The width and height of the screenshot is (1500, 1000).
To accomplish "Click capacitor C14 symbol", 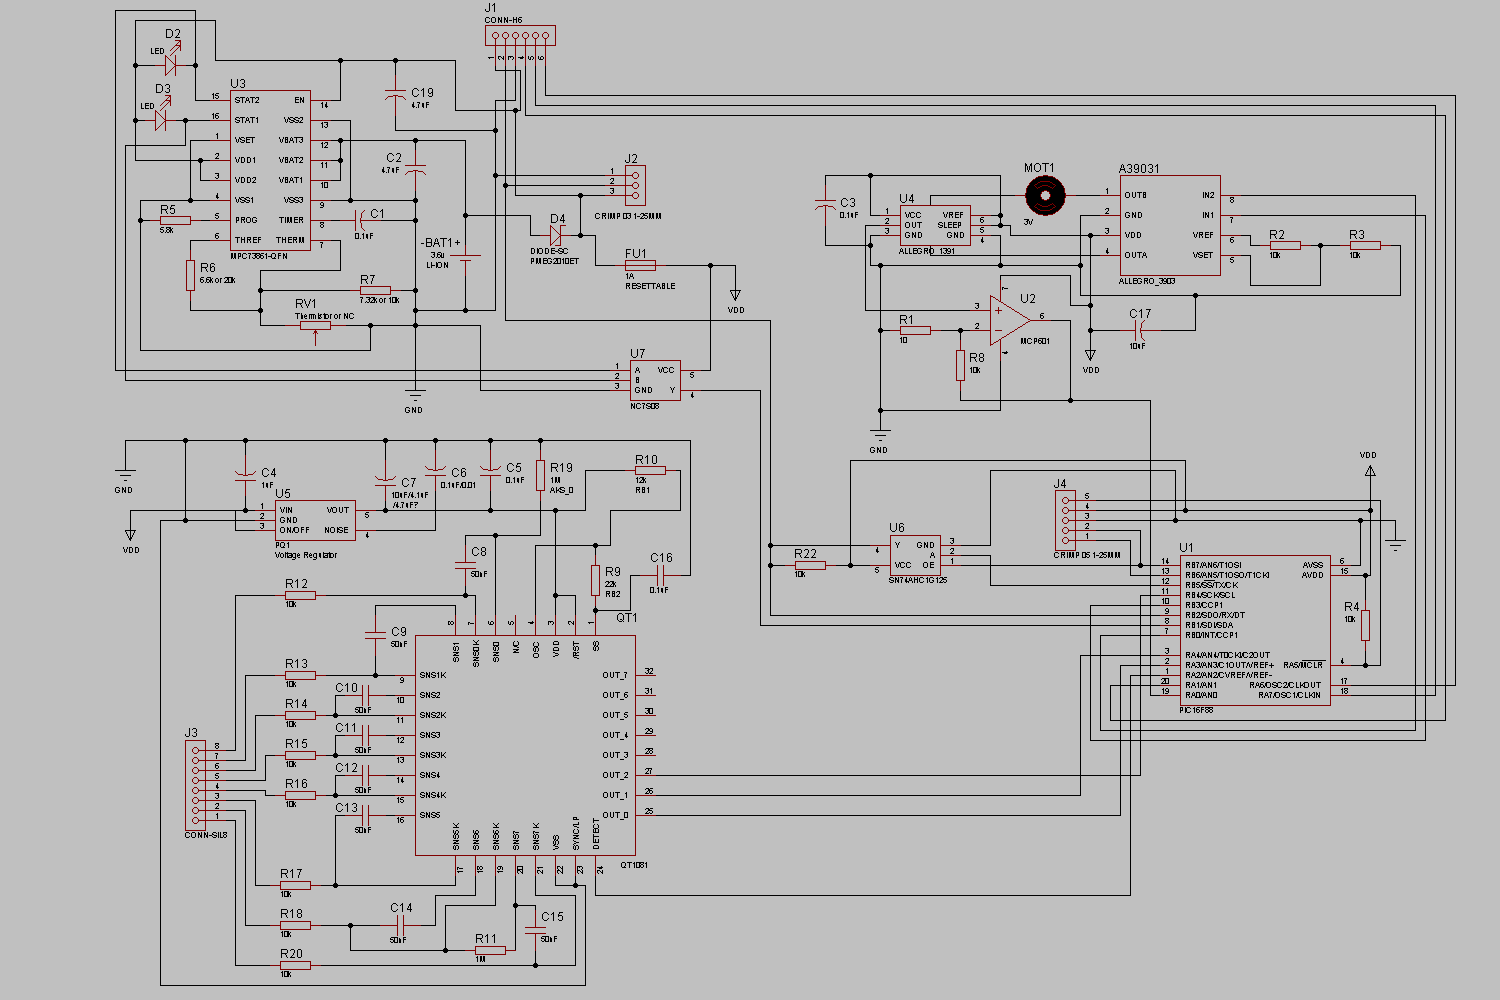I will (x=400, y=925).
